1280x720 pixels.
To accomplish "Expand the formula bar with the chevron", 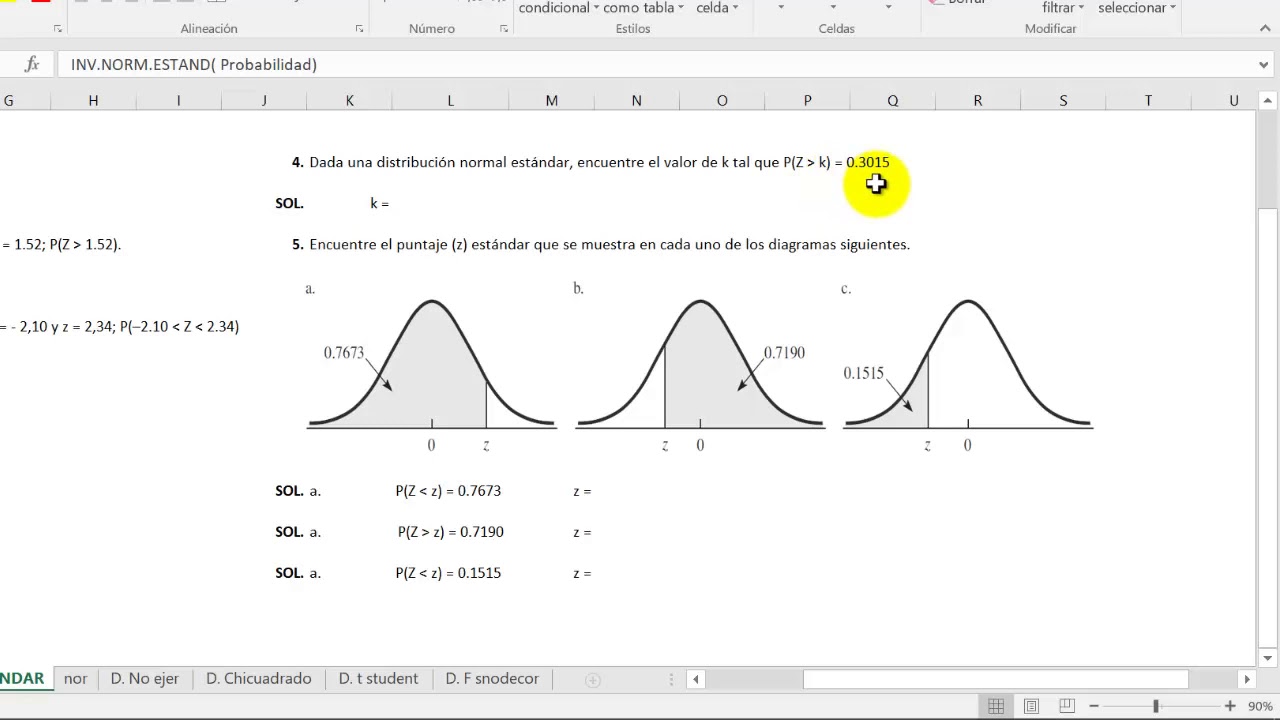I will pos(1264,64).
